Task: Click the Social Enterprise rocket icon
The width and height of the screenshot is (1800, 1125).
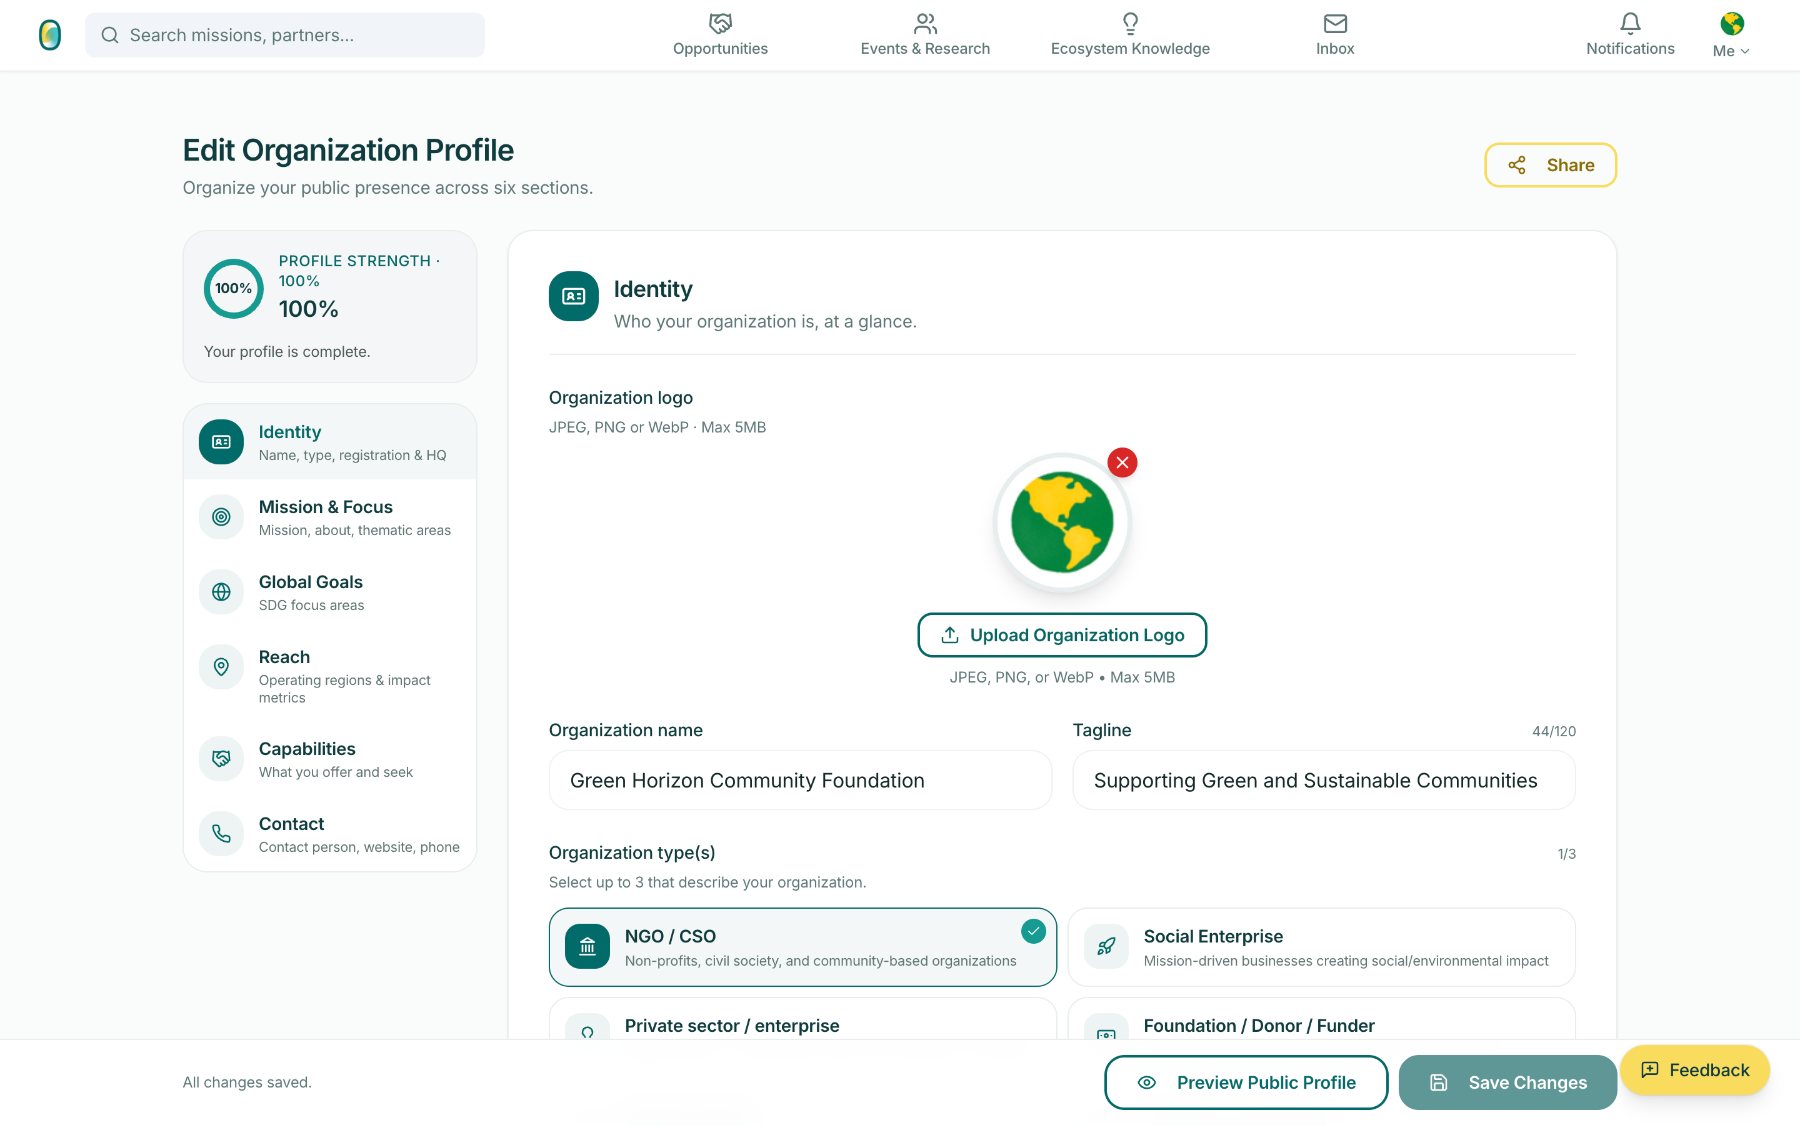Action: click(1106, 946)
